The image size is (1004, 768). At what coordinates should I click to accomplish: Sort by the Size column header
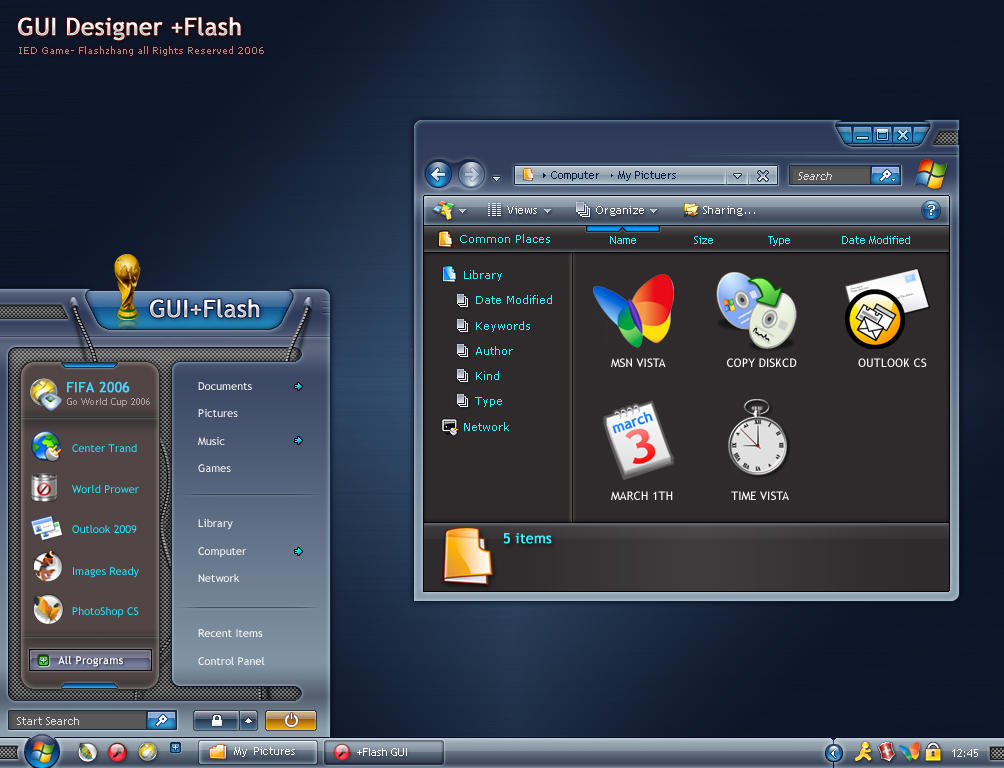coord(703,240)
